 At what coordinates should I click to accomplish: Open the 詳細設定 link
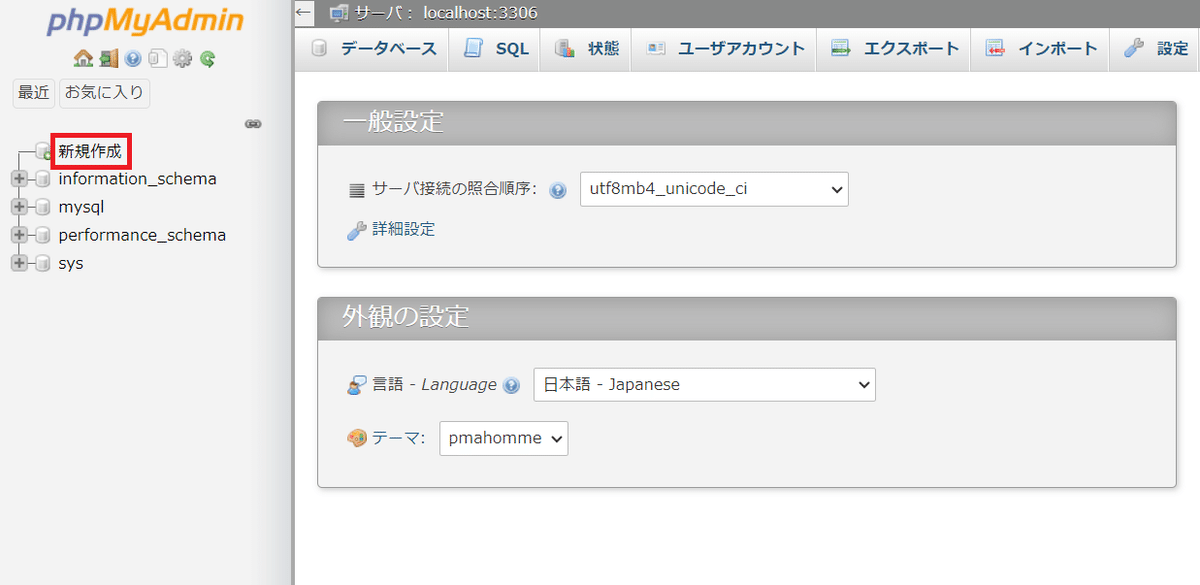tap(404, 230)
